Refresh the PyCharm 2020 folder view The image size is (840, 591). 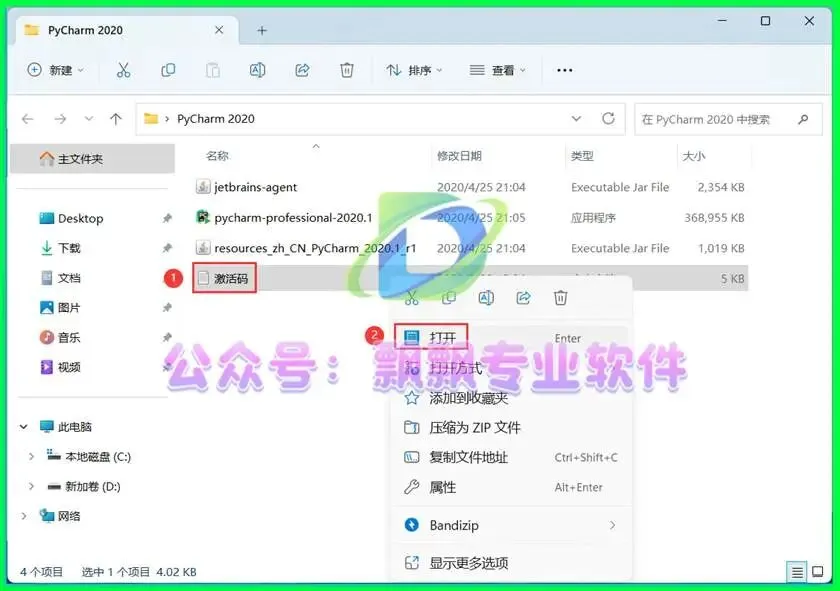[x=608, y=118]
